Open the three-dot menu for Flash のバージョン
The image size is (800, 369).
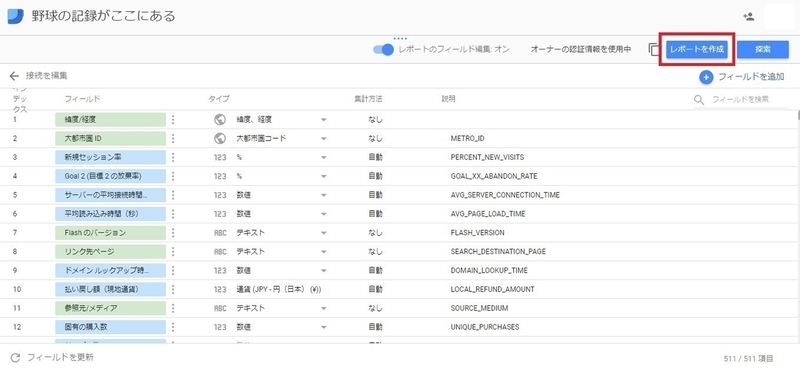pyautogui.click(x=173, y=233)
